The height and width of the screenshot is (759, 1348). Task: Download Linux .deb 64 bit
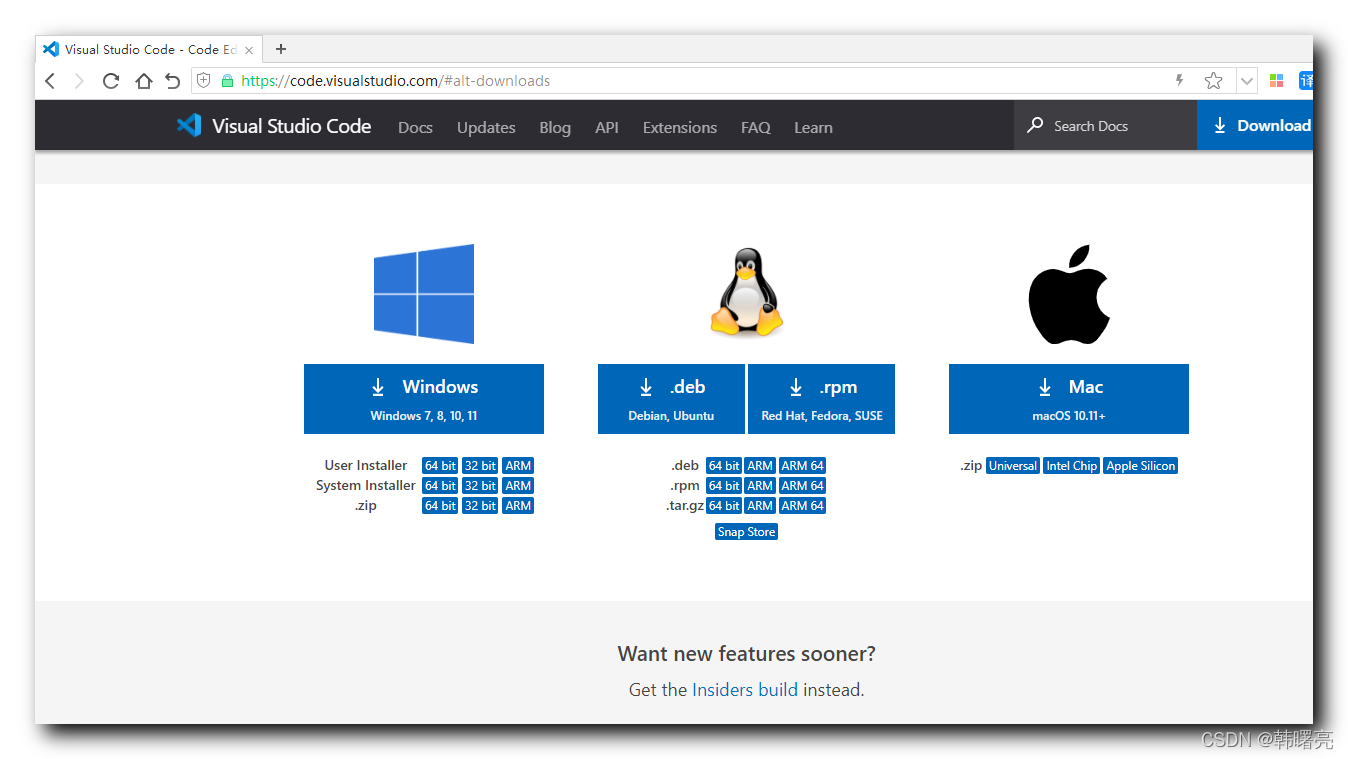(x=724, y=466)
